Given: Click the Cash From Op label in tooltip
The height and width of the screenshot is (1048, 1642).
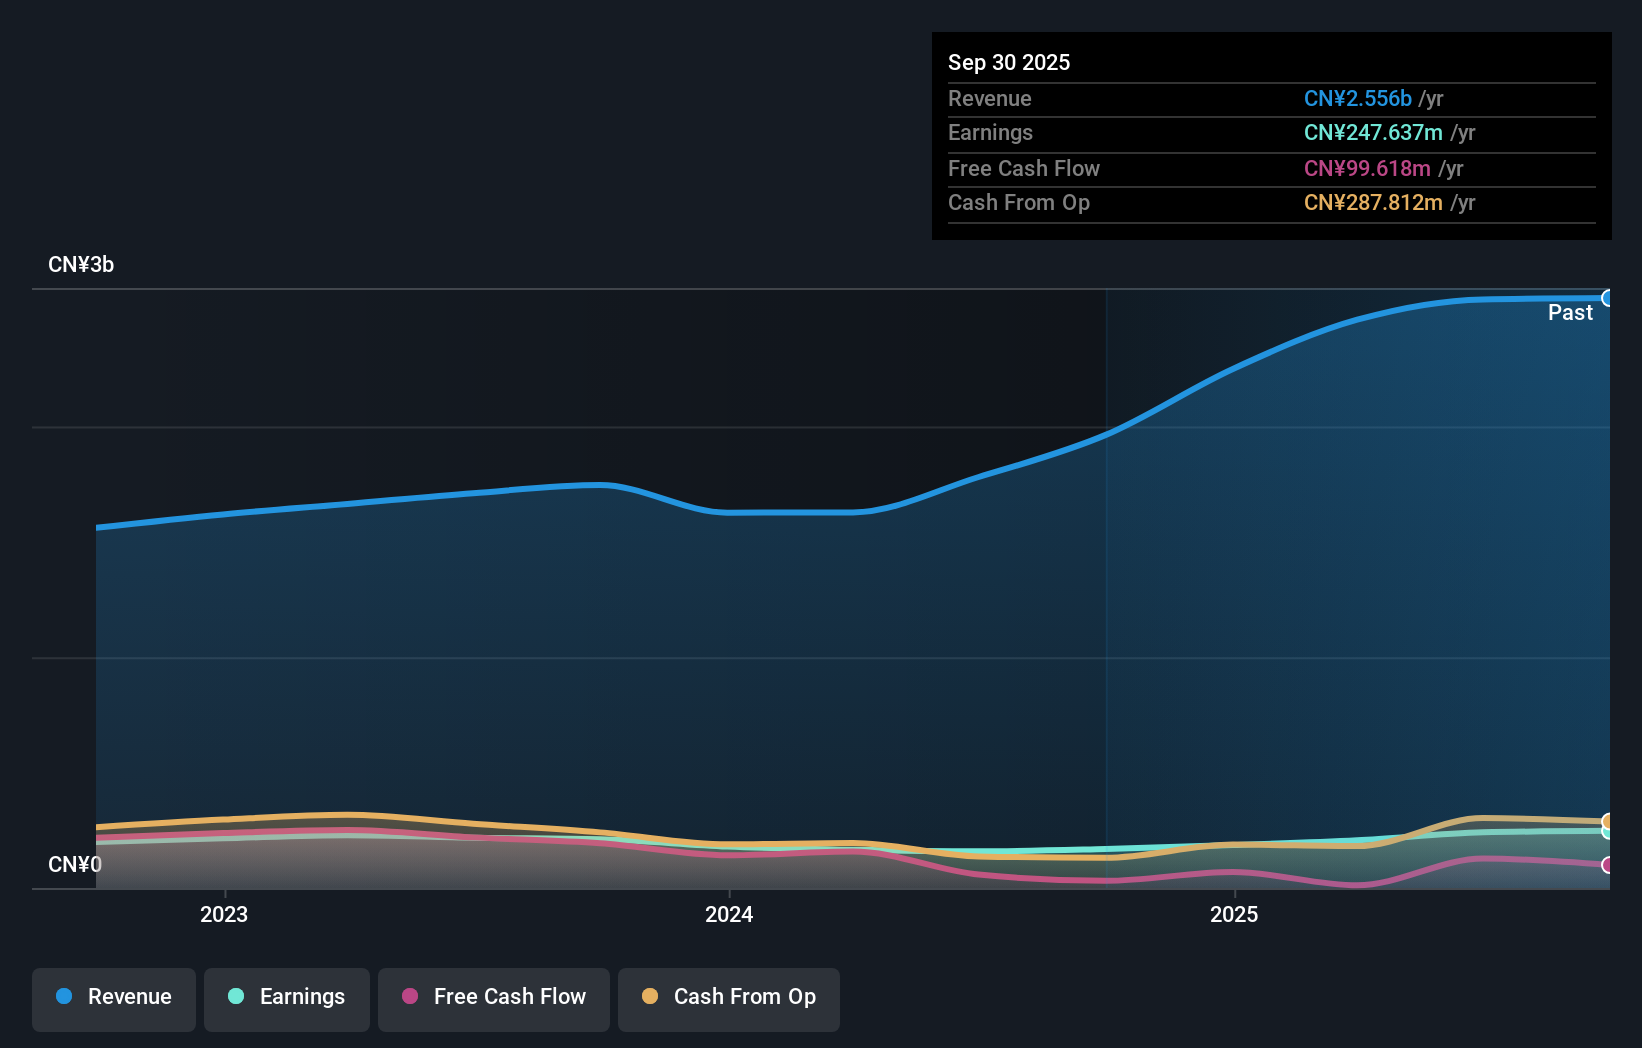Looking at the screenshot, I should click(x=1019, y=203).
